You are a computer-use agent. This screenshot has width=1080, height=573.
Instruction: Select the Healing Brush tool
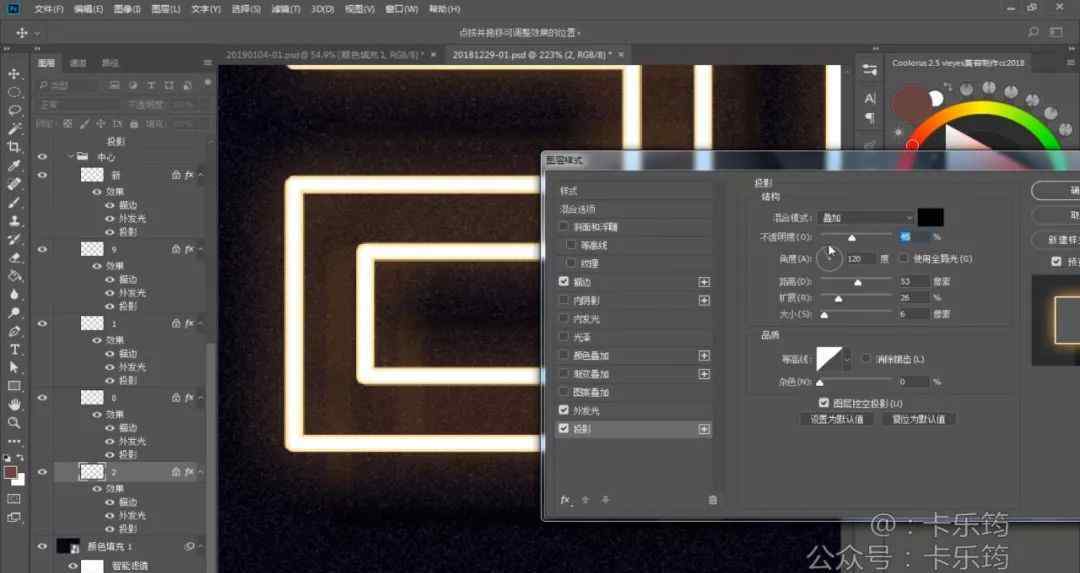[14, 184]
